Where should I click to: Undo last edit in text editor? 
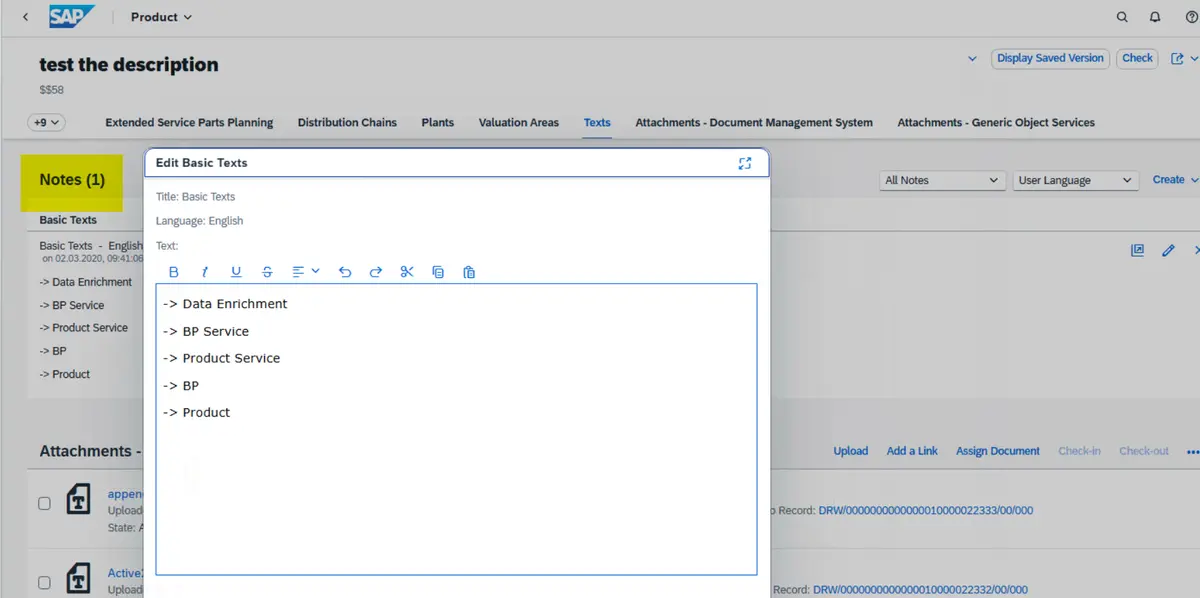pos(345,271)
